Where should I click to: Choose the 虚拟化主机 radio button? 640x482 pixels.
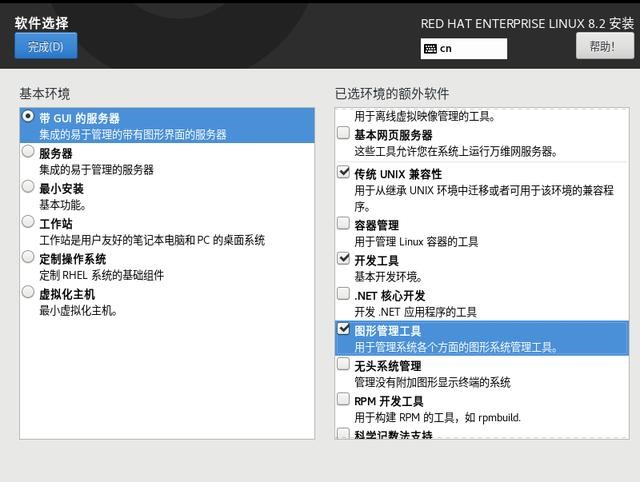28,292
